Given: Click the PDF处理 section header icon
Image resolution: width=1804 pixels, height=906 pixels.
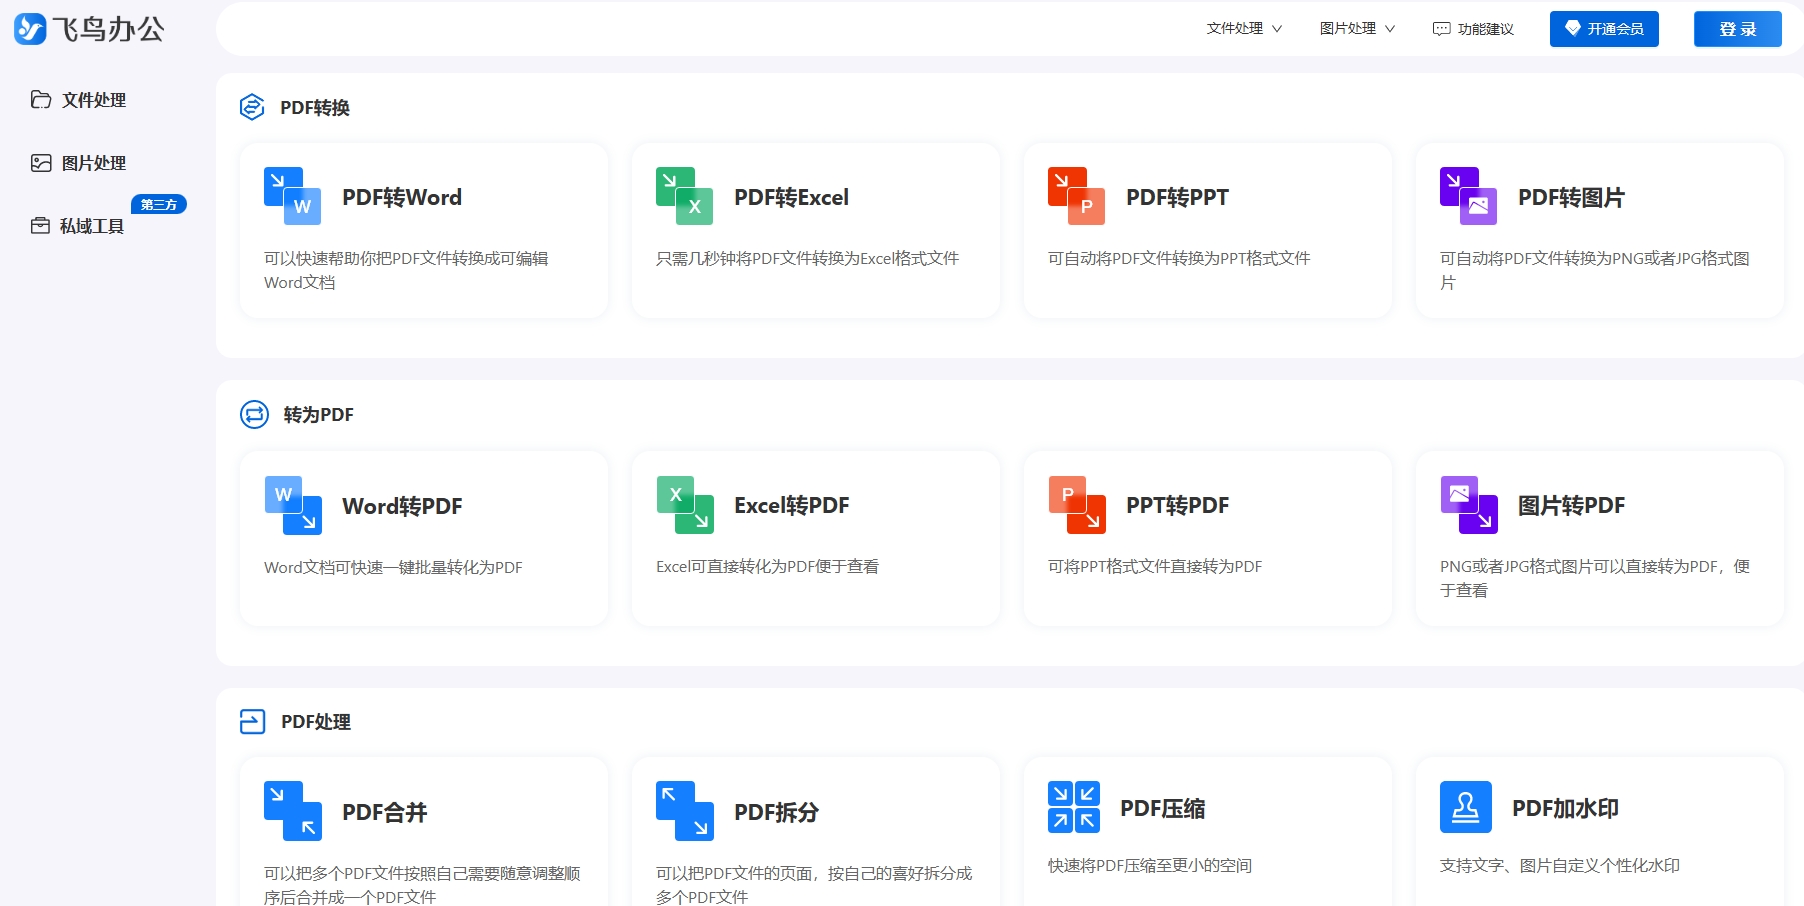Looking at the screenshot, I should 253,721.
